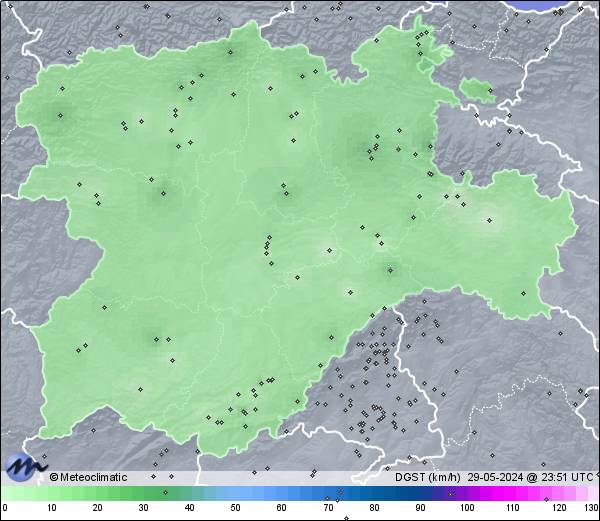Viewport: 600px width, 521px height.
Task: Select the light green swatch at 10 km/h
Action: point(50,493)
